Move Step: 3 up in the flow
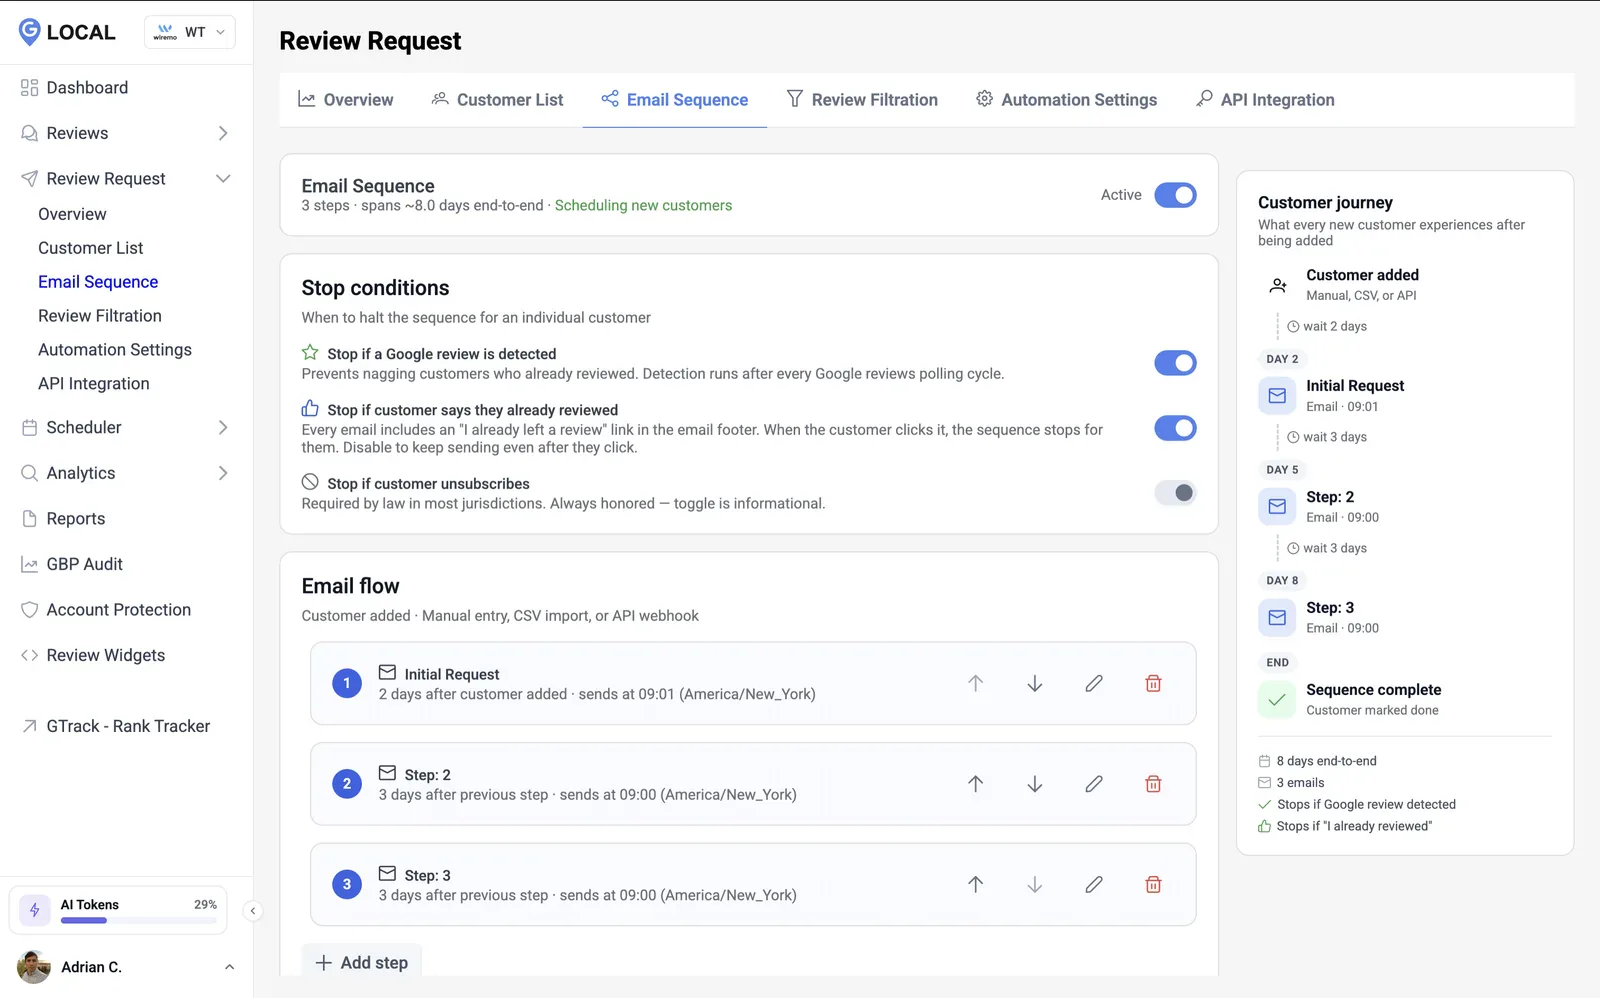Screen dimensions: 1600x998 coord(975,884)
